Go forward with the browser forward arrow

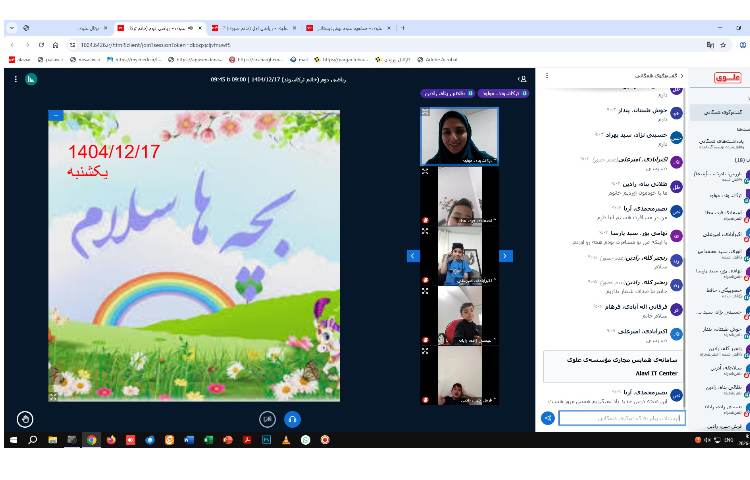[x=27, y=44]
